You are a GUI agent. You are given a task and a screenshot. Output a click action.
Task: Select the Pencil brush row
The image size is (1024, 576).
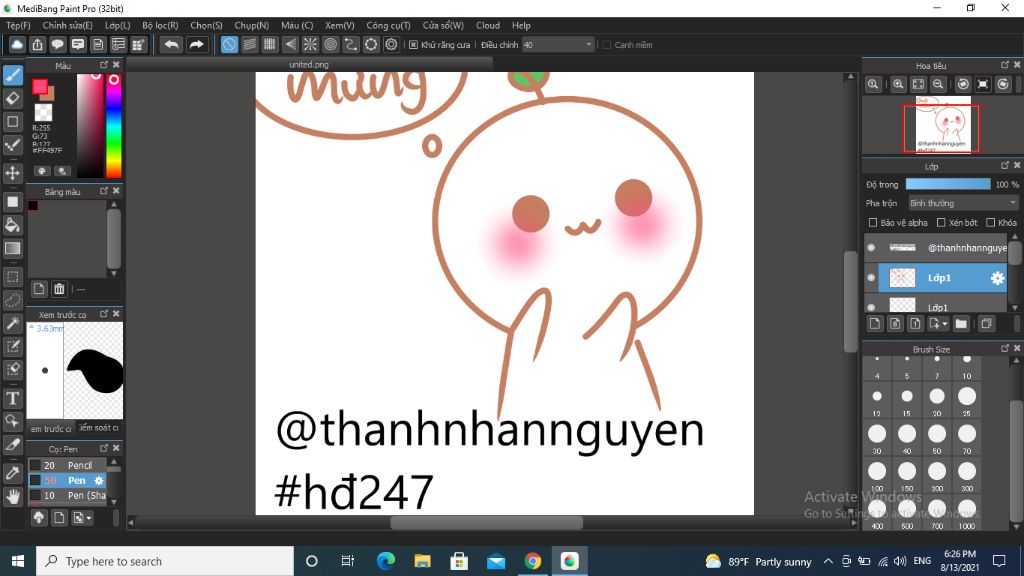67,465
